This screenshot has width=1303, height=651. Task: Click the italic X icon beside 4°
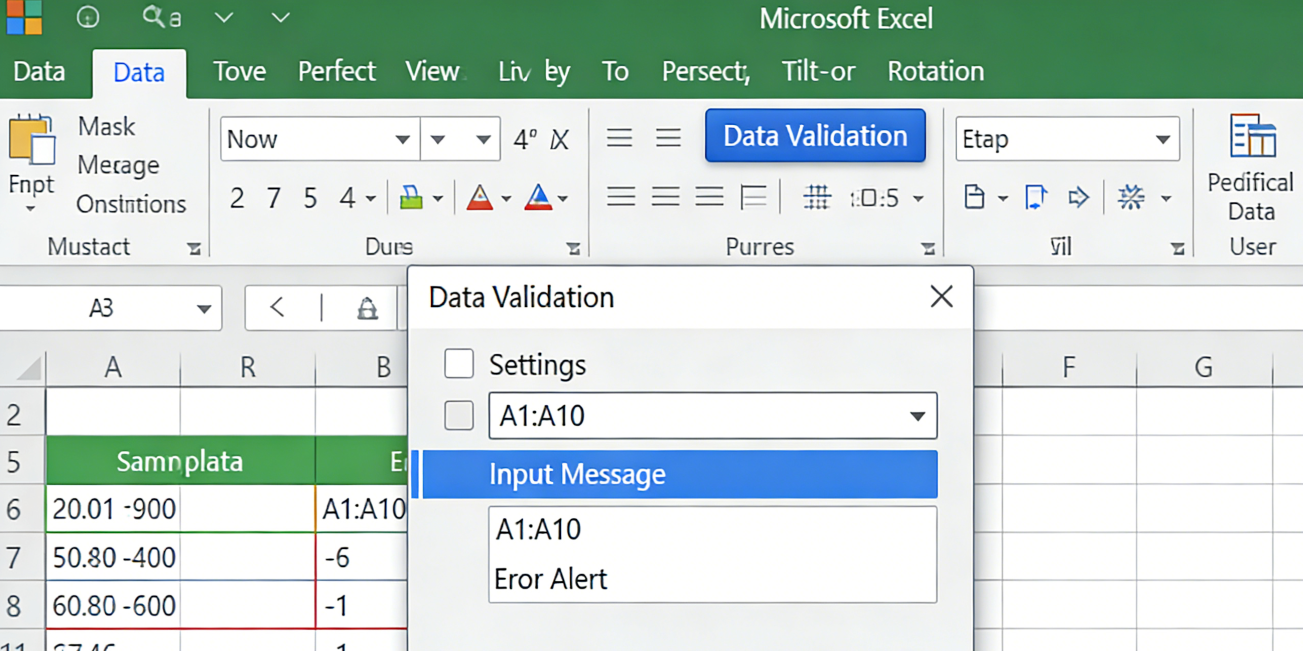click(x=560, y=140)
